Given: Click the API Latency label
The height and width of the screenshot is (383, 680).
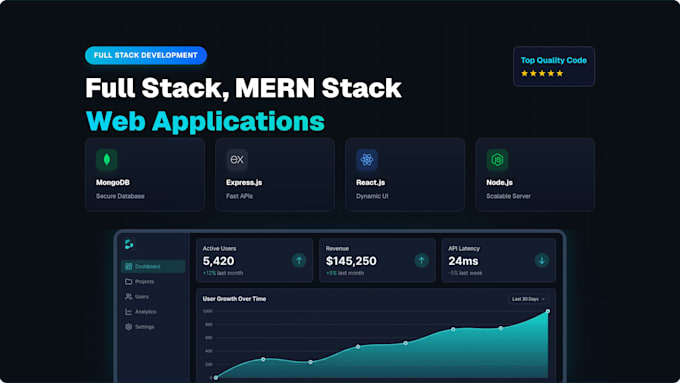Looking at the screenshot, I should coord(464,249).
